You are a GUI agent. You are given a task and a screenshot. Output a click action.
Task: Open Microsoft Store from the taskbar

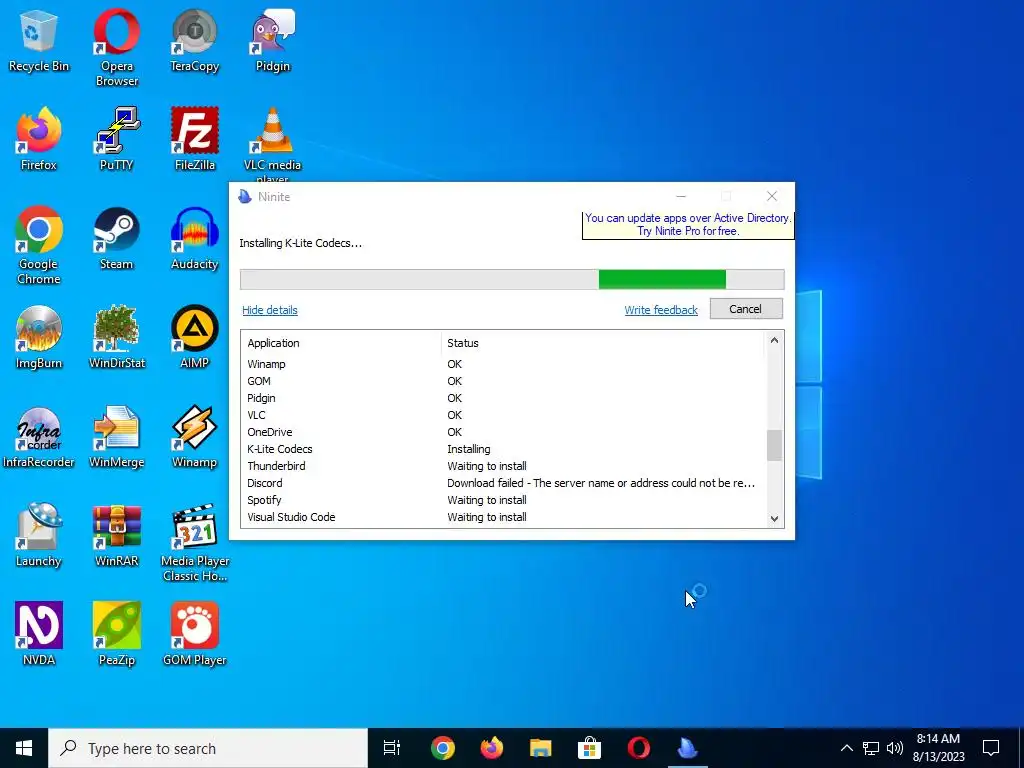click(x=589, y=748)
